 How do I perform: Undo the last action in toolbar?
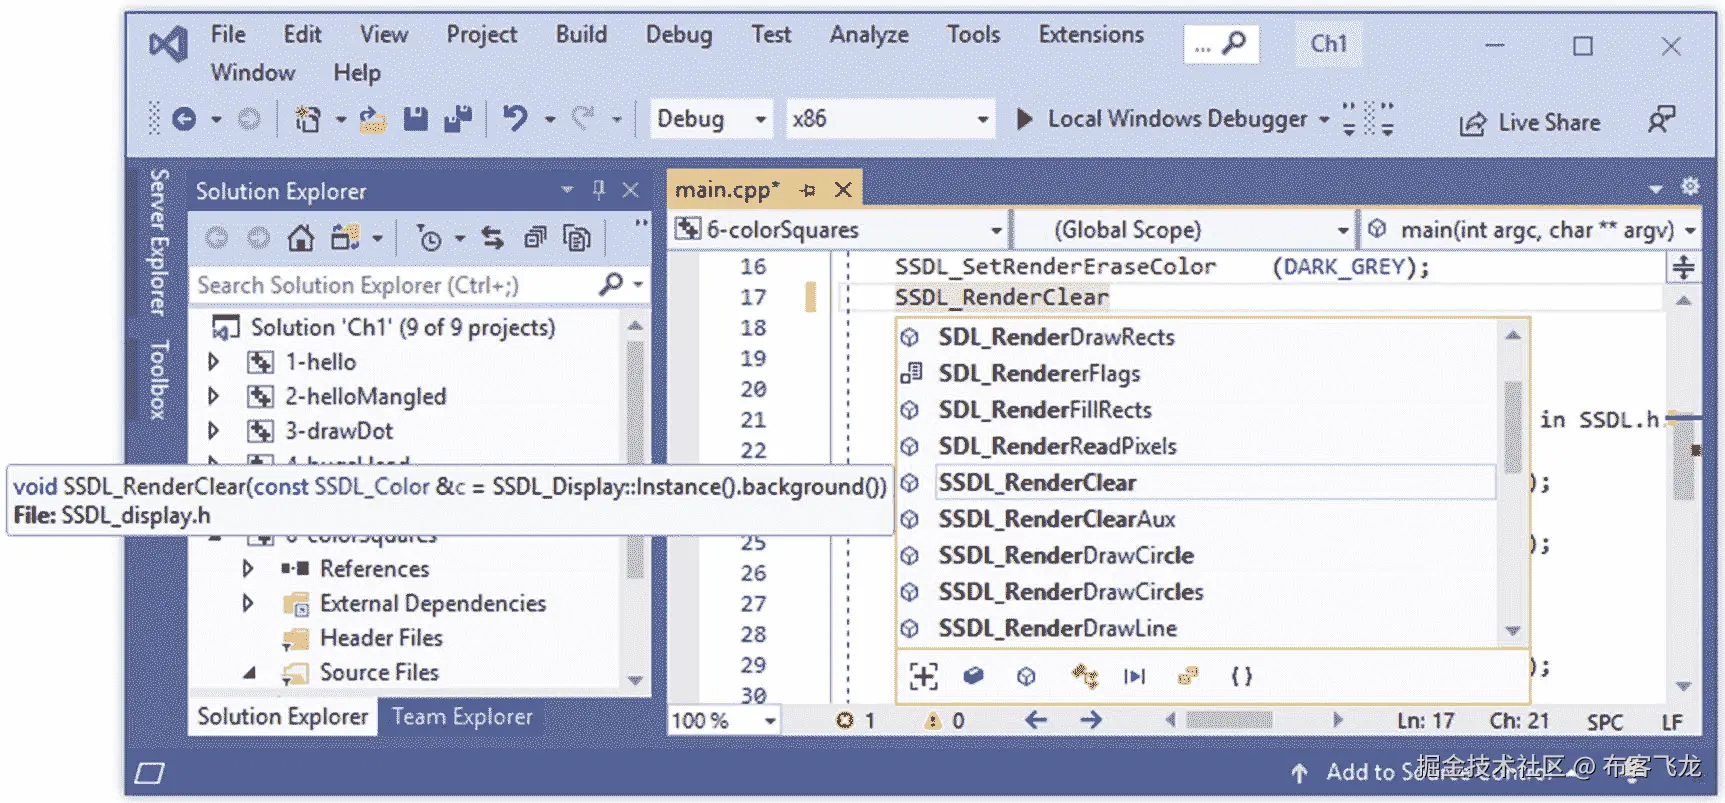click(x=515, y=120)
